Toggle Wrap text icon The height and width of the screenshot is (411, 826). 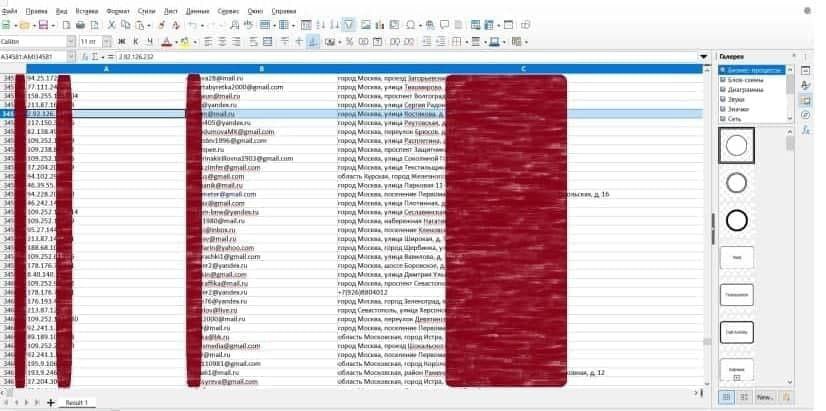pyautogui.click(x=253, y=42)
